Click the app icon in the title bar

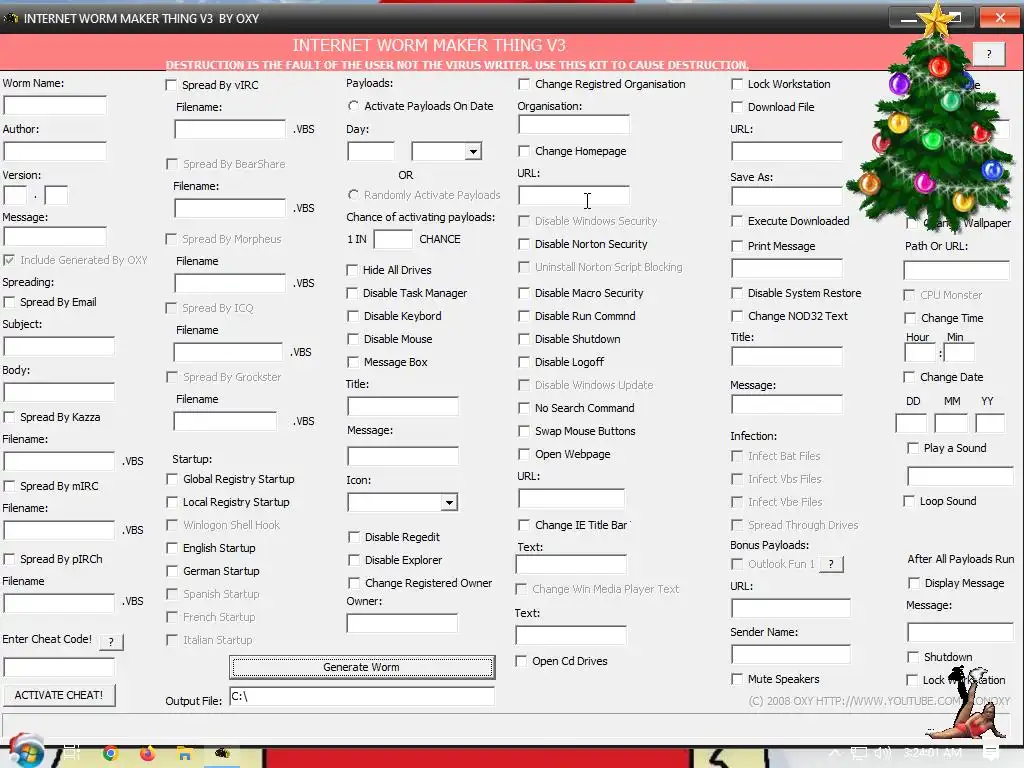click(x=10, y=18)
